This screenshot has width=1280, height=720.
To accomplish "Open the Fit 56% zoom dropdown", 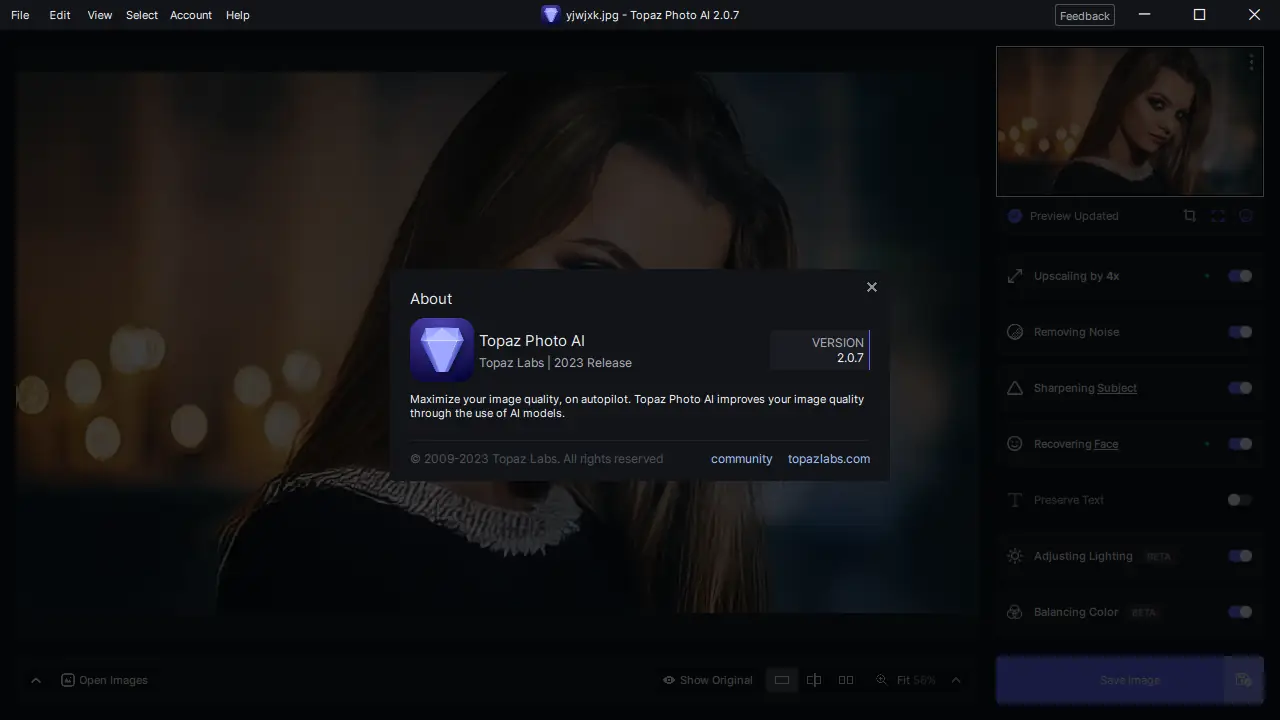I will pyautogui.click(x=928, y=680).
